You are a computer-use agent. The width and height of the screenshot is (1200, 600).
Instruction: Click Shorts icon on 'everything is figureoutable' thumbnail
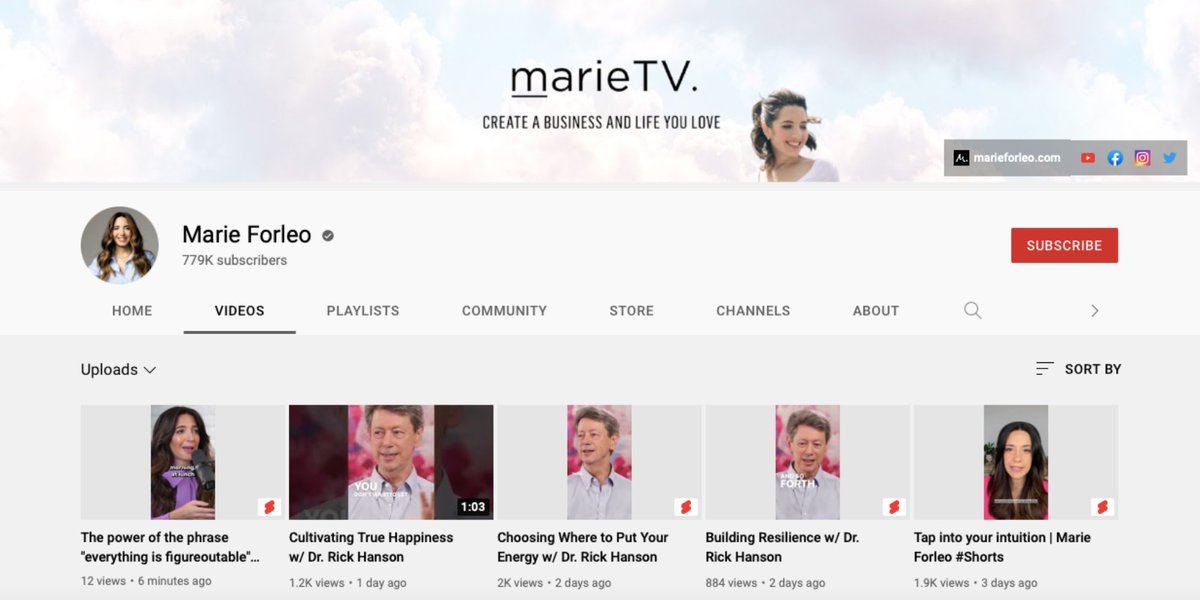click(269, 507)
